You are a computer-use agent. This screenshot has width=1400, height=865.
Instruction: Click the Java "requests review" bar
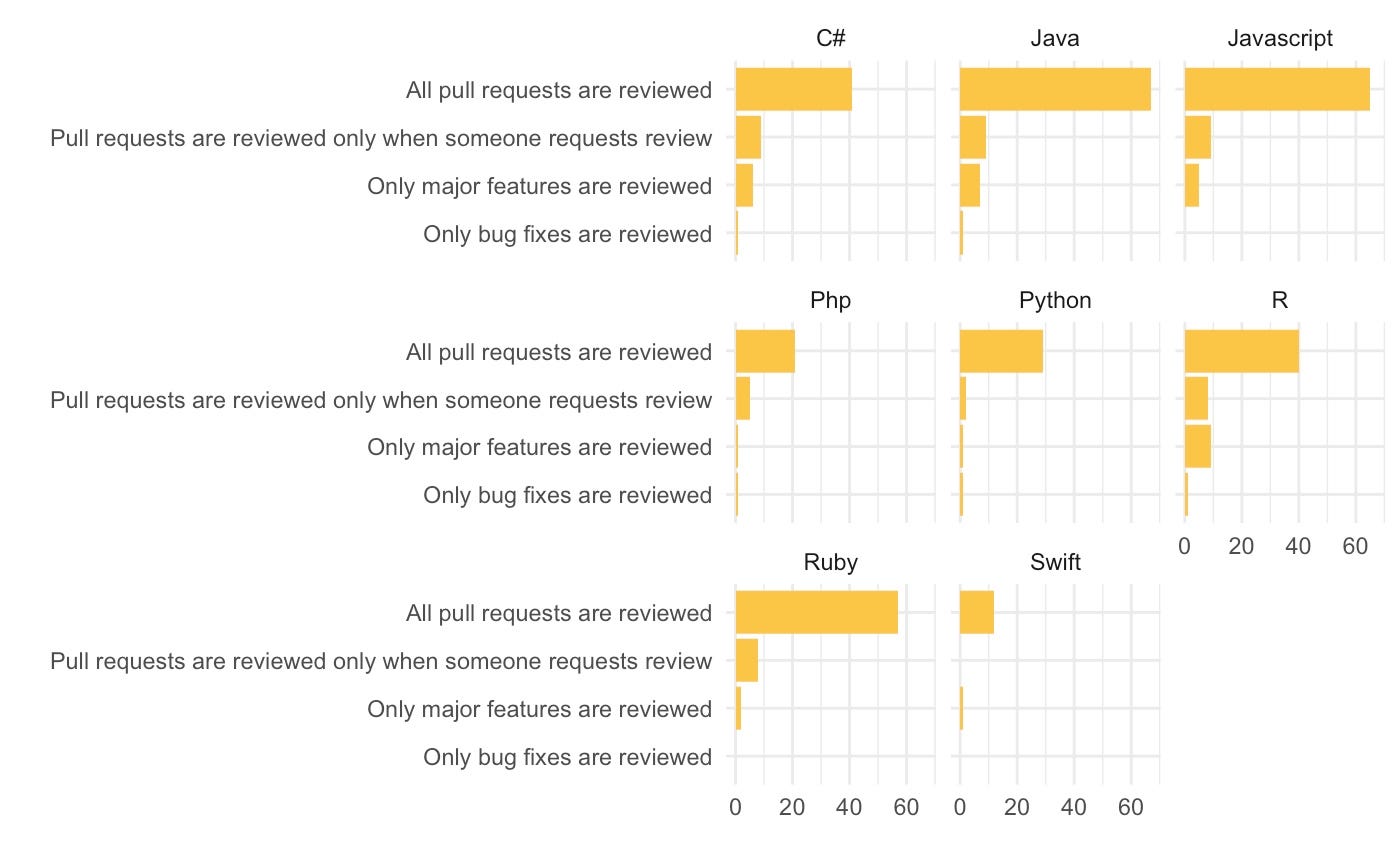tap(973, 137)
